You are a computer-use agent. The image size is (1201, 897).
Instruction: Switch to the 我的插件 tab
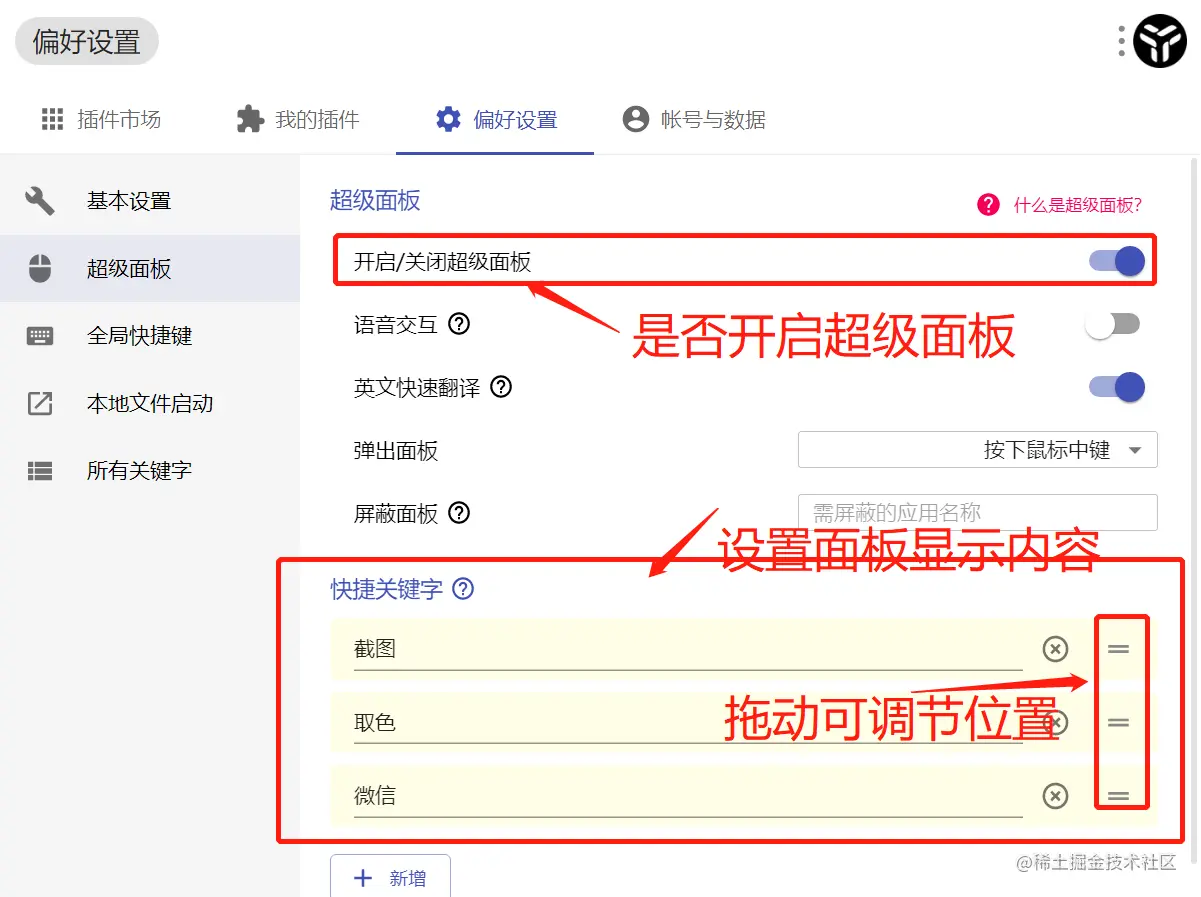(x=298, y=120)
